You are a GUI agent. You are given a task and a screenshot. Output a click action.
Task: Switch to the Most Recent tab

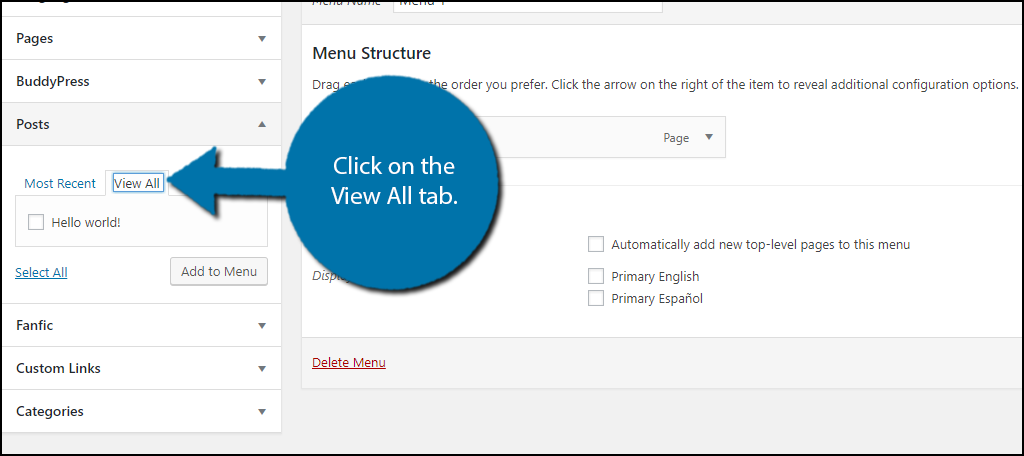tap(60, 184)
